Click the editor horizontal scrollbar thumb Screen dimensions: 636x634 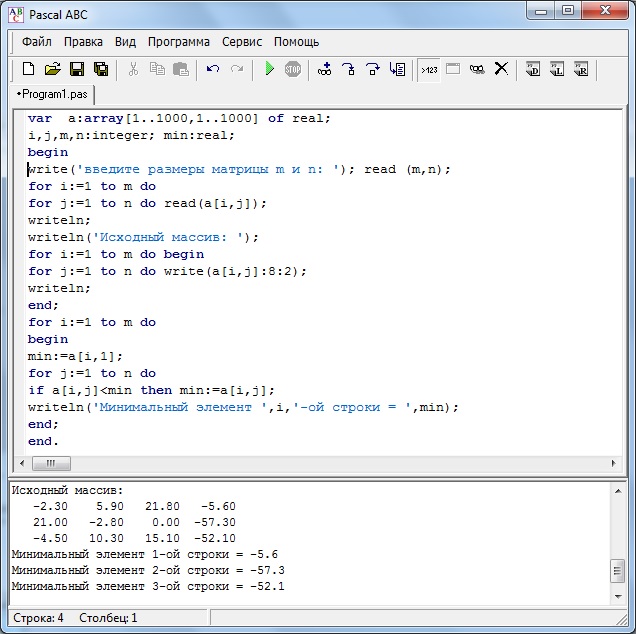51,463
